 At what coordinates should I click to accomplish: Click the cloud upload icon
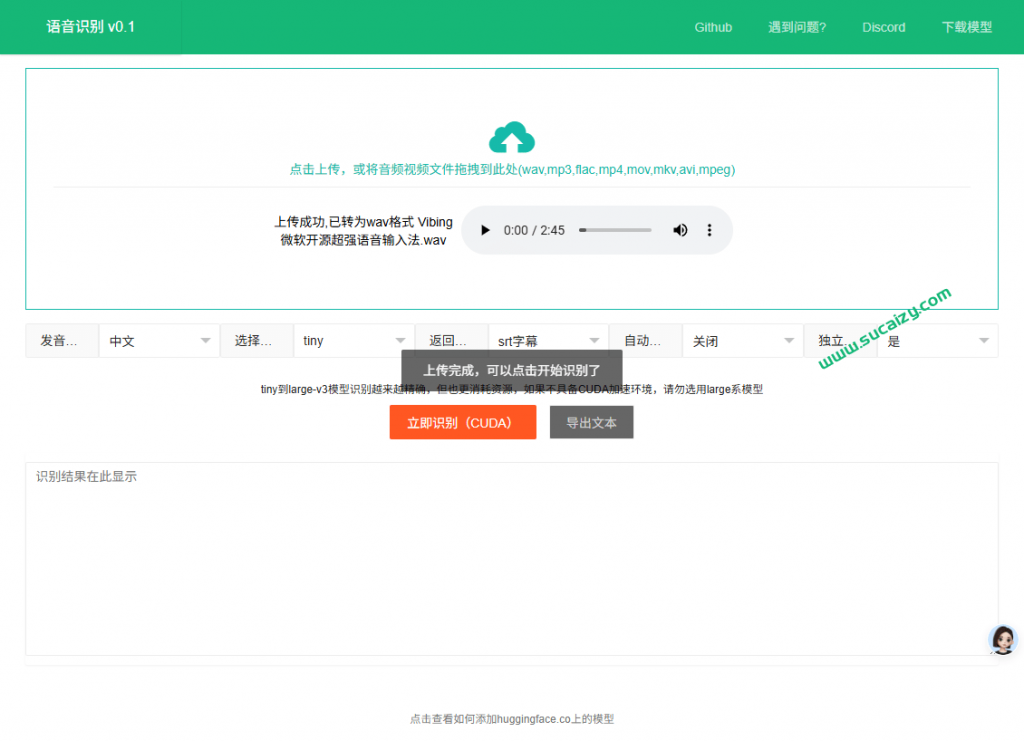(x=512, y=138)
